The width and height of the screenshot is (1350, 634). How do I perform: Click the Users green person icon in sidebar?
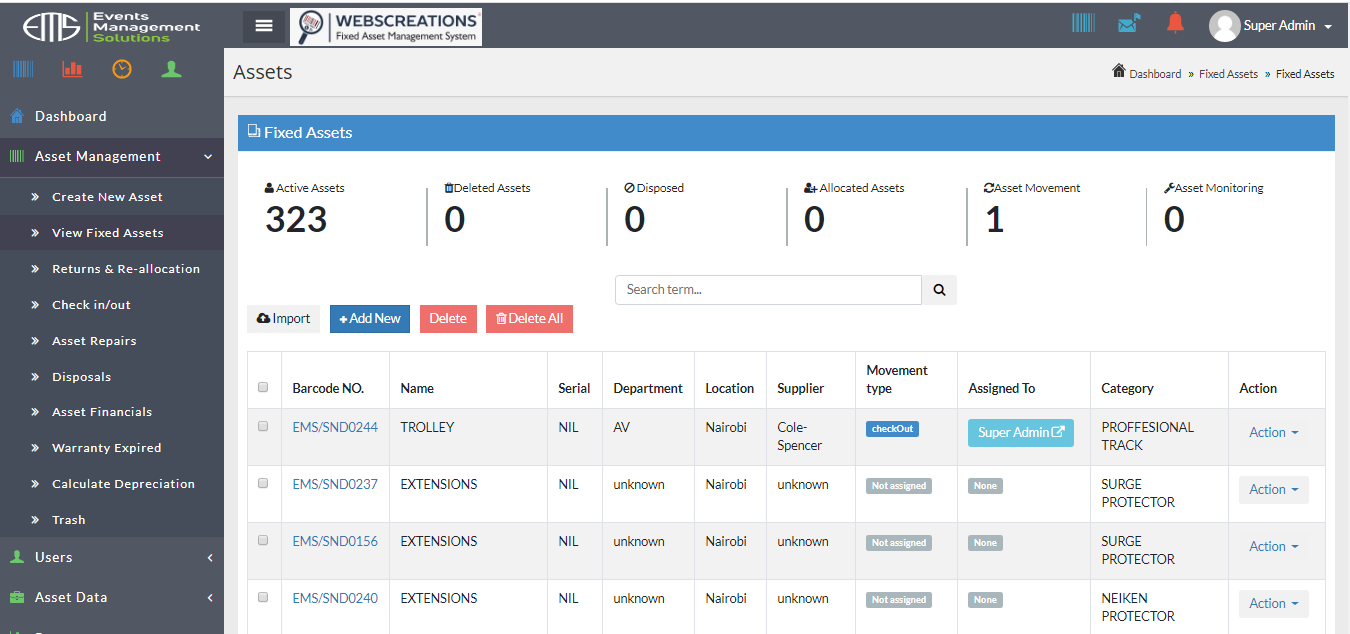pos(17,557)
